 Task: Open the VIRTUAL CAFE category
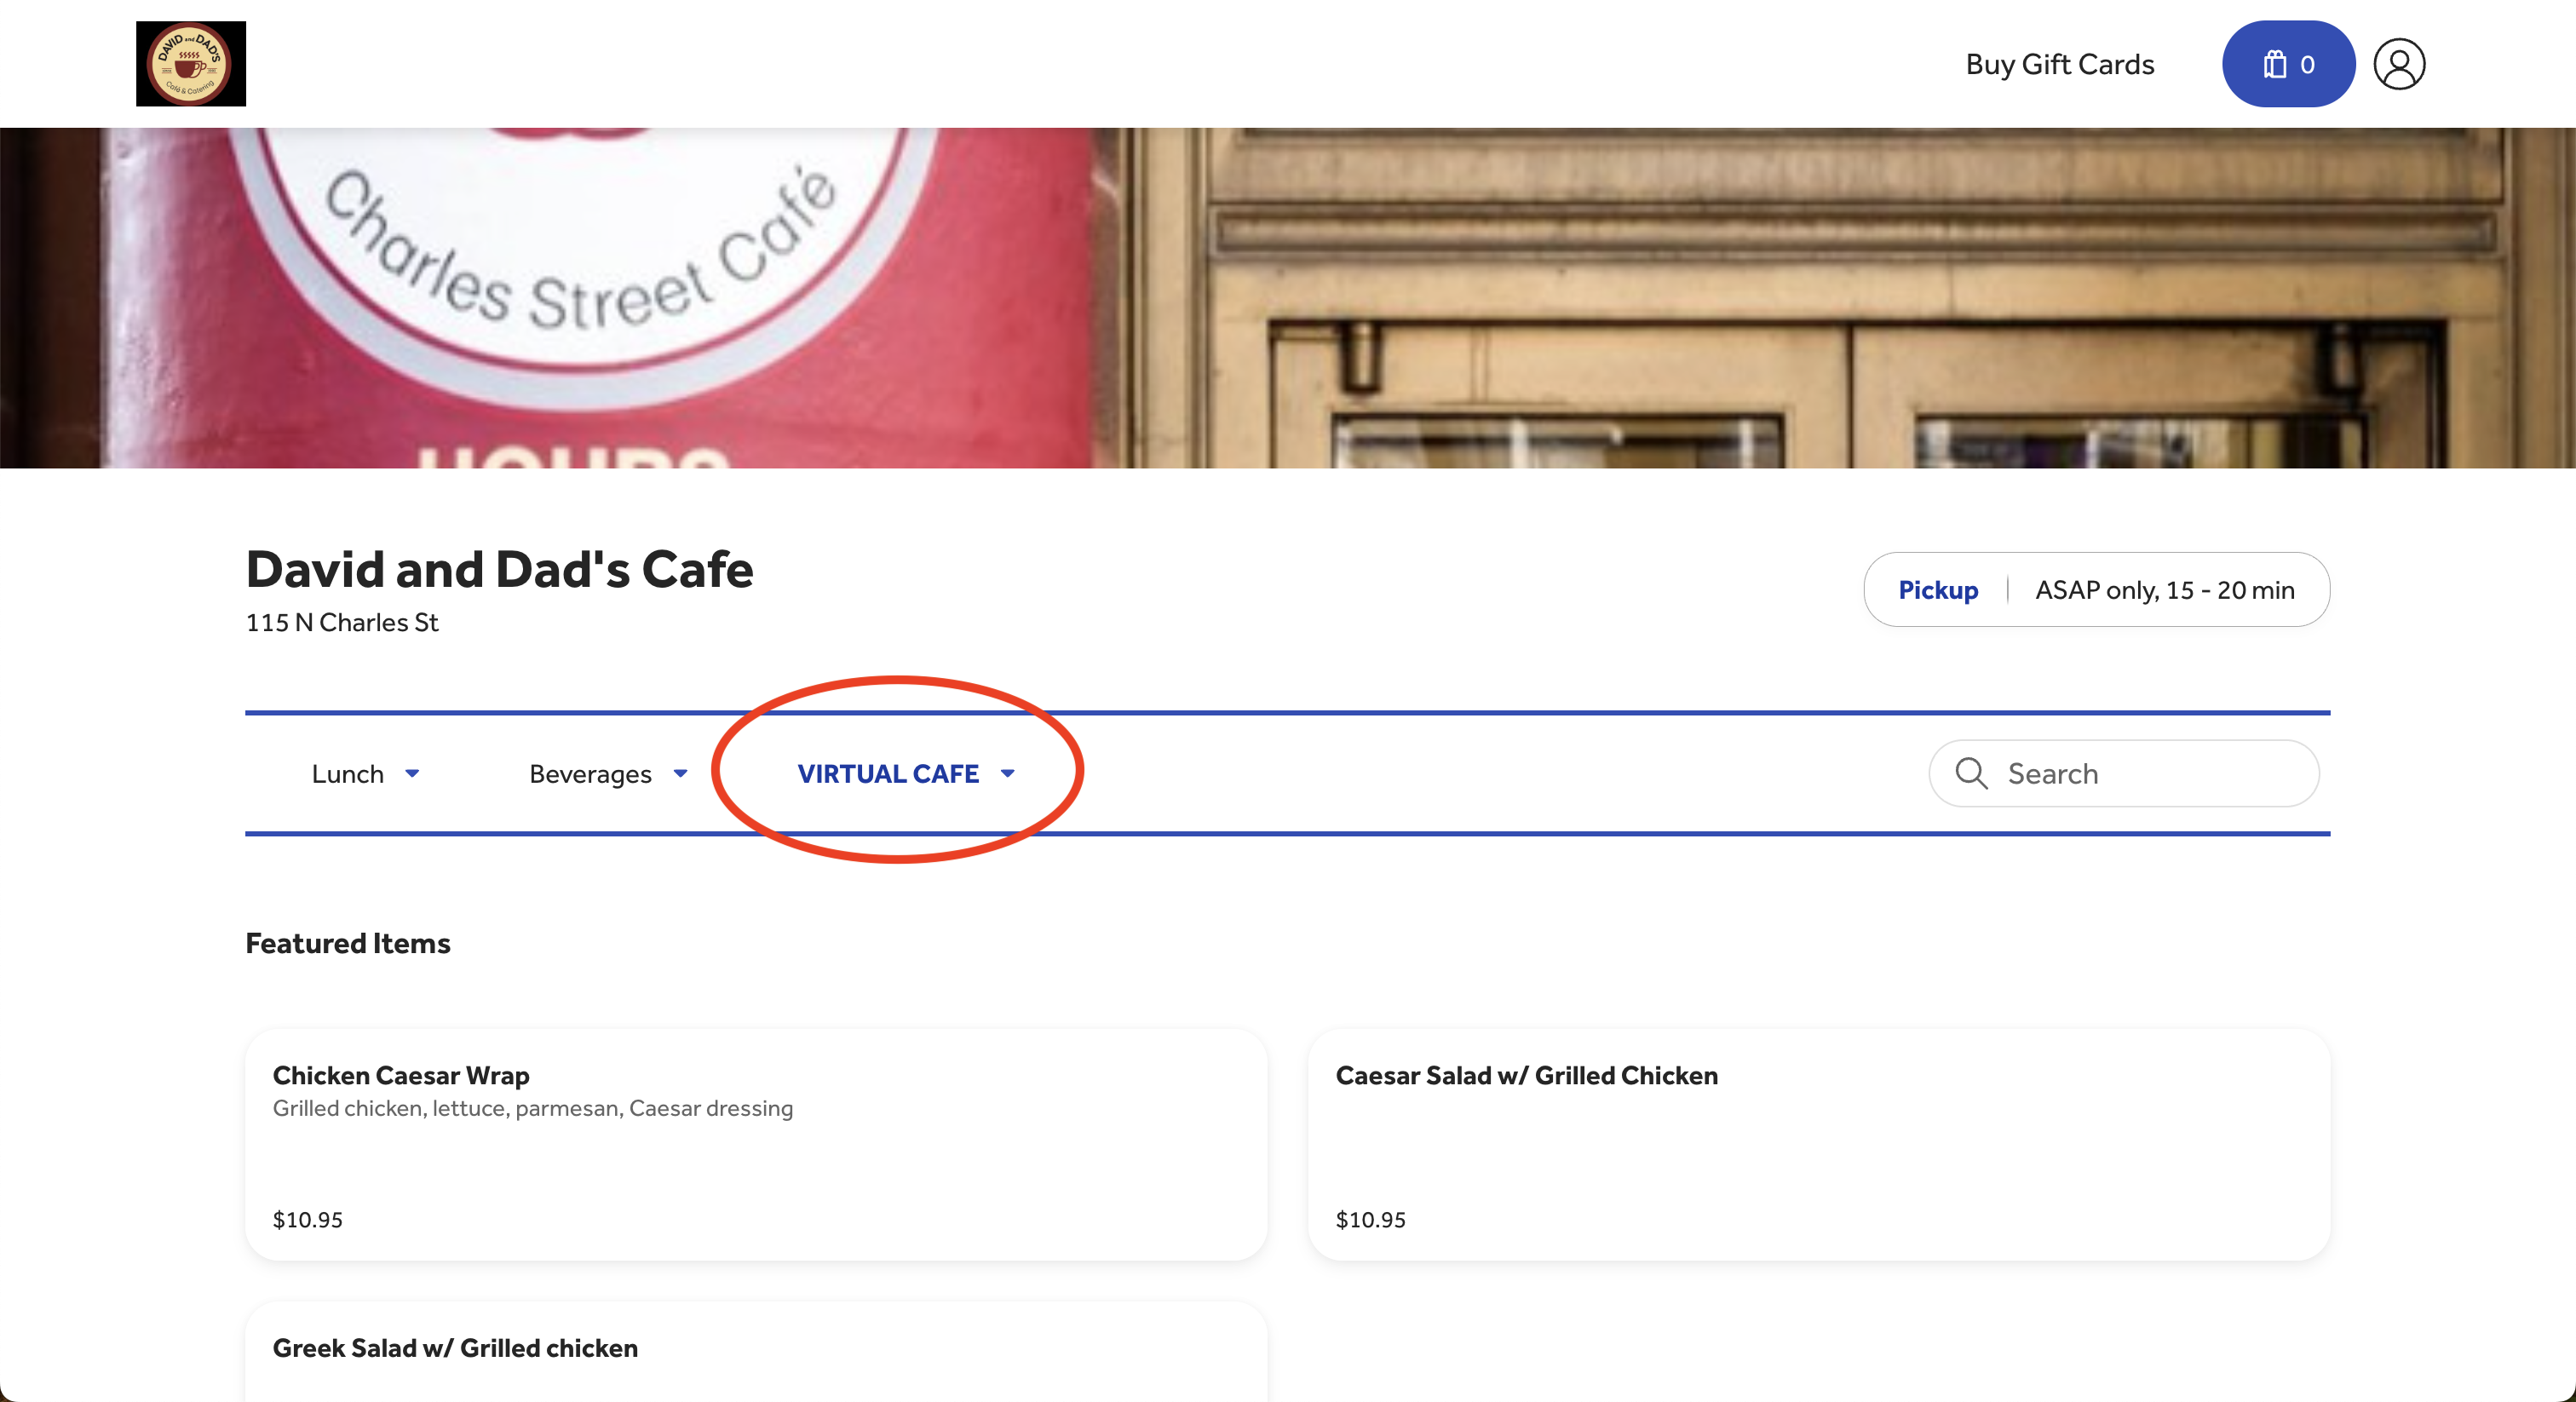click(887, 773)
